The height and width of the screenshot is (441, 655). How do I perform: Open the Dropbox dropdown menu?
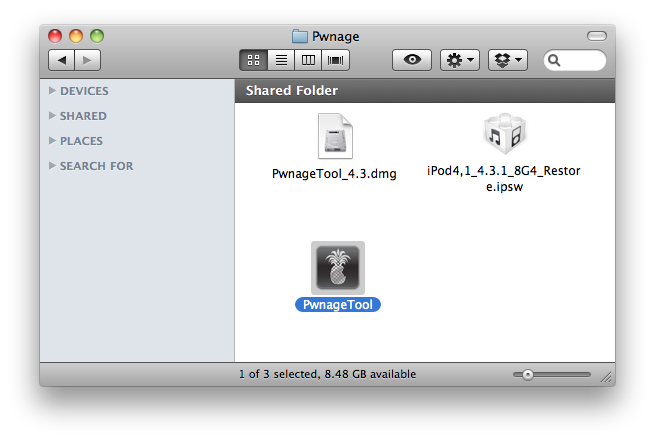pos(507,60)
